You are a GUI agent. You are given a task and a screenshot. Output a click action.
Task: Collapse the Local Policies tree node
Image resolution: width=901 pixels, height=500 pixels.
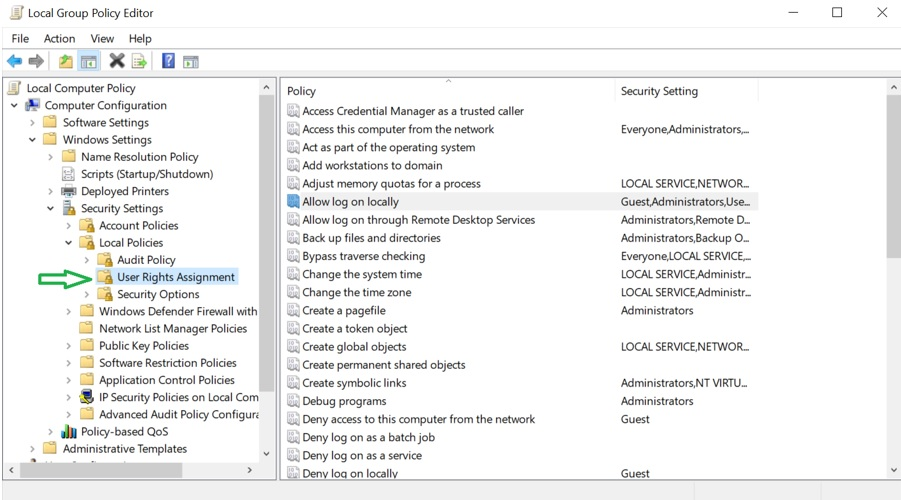pyautogui.click(x=69, y=243)
